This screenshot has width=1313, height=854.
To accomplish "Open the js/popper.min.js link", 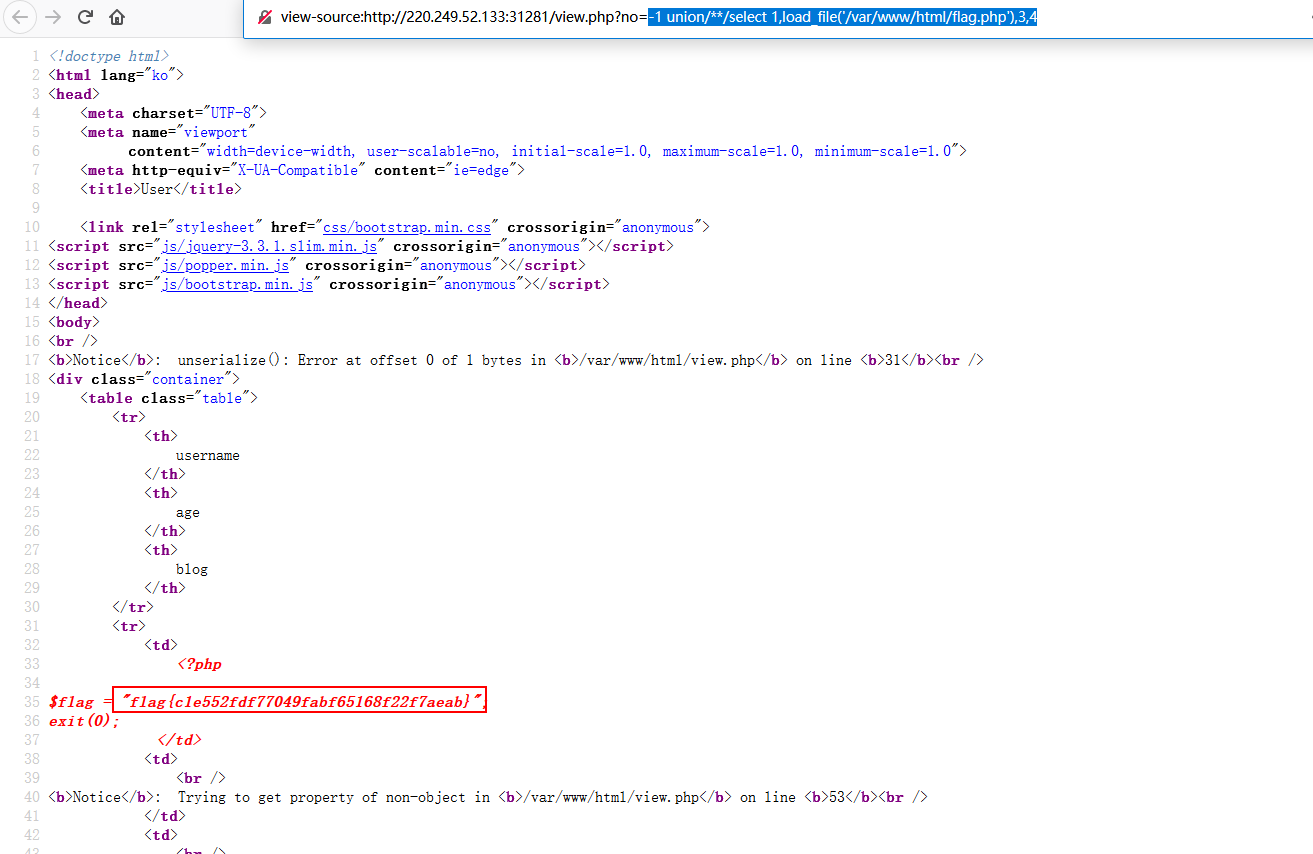I will click(x=226, y=265).
